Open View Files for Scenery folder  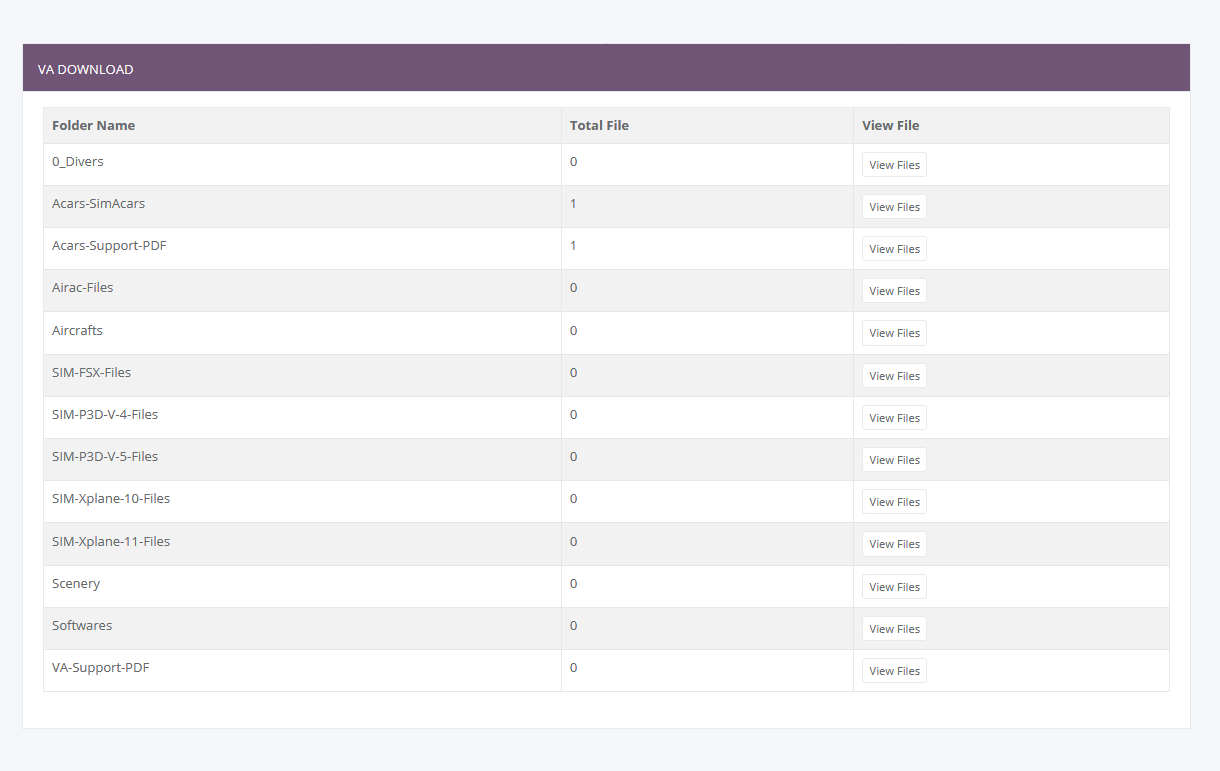(x=894, y=587)
